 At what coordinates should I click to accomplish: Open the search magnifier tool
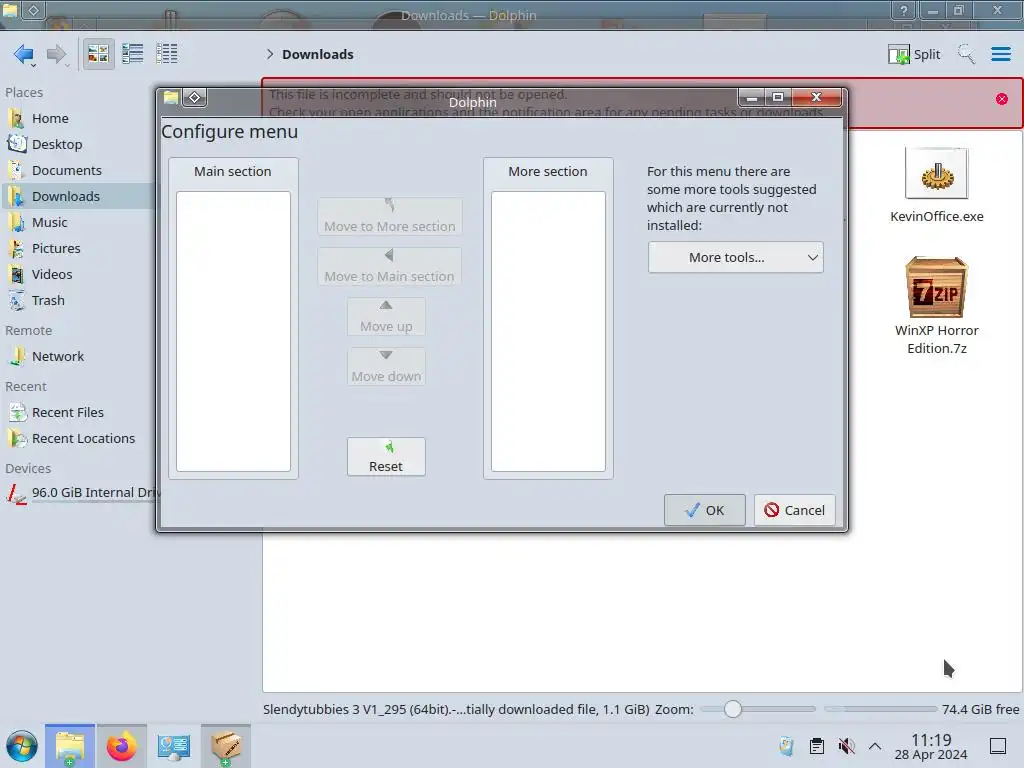point(966,54)
